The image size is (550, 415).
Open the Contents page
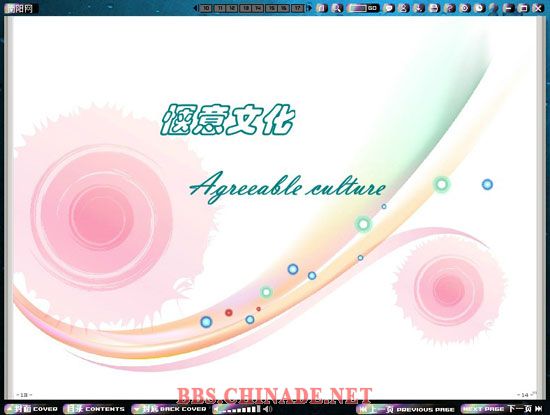click(x=94, y=409)
